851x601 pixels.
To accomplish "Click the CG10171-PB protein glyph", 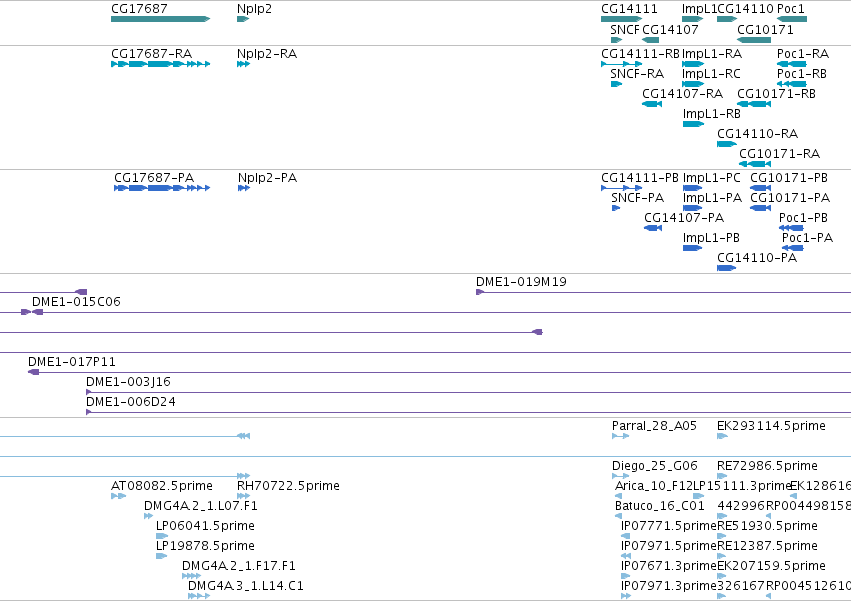I will coord(760,188).
